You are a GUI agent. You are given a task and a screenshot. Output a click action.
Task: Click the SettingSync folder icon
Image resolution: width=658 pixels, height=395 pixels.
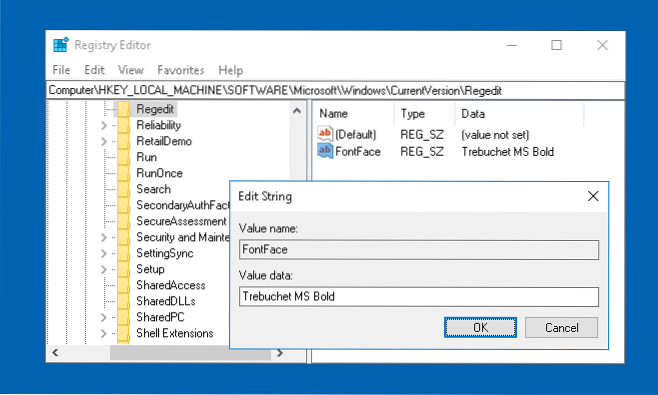123,253
